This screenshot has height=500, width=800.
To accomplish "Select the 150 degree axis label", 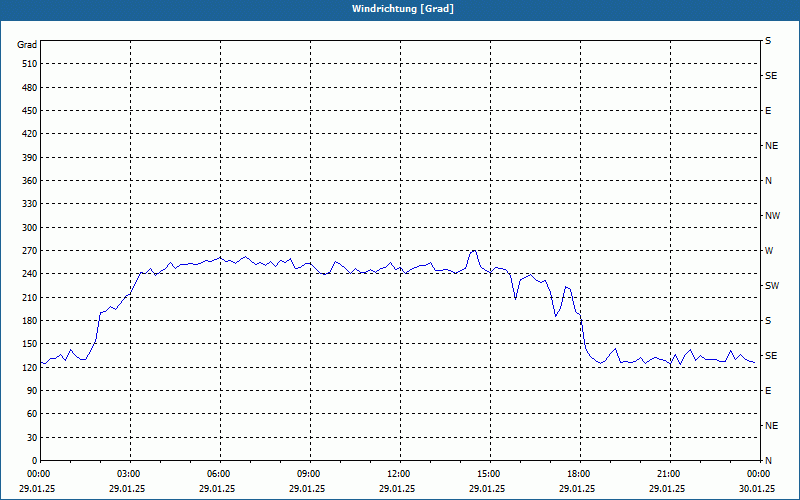I will coord(30,344).
